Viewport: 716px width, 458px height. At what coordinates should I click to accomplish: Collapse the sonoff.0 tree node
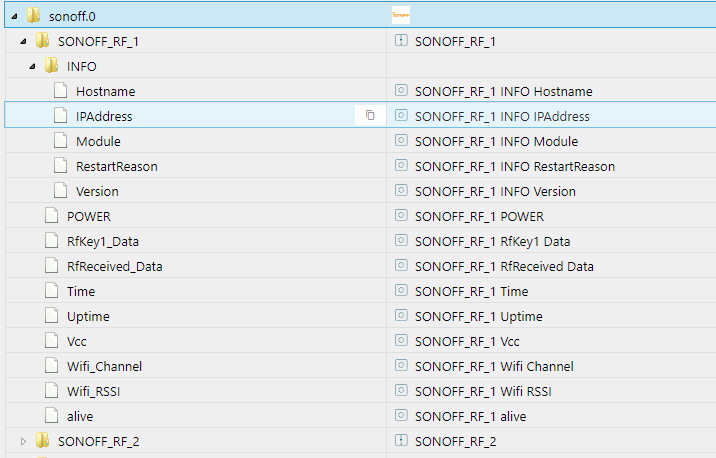(x=13, y=16)
